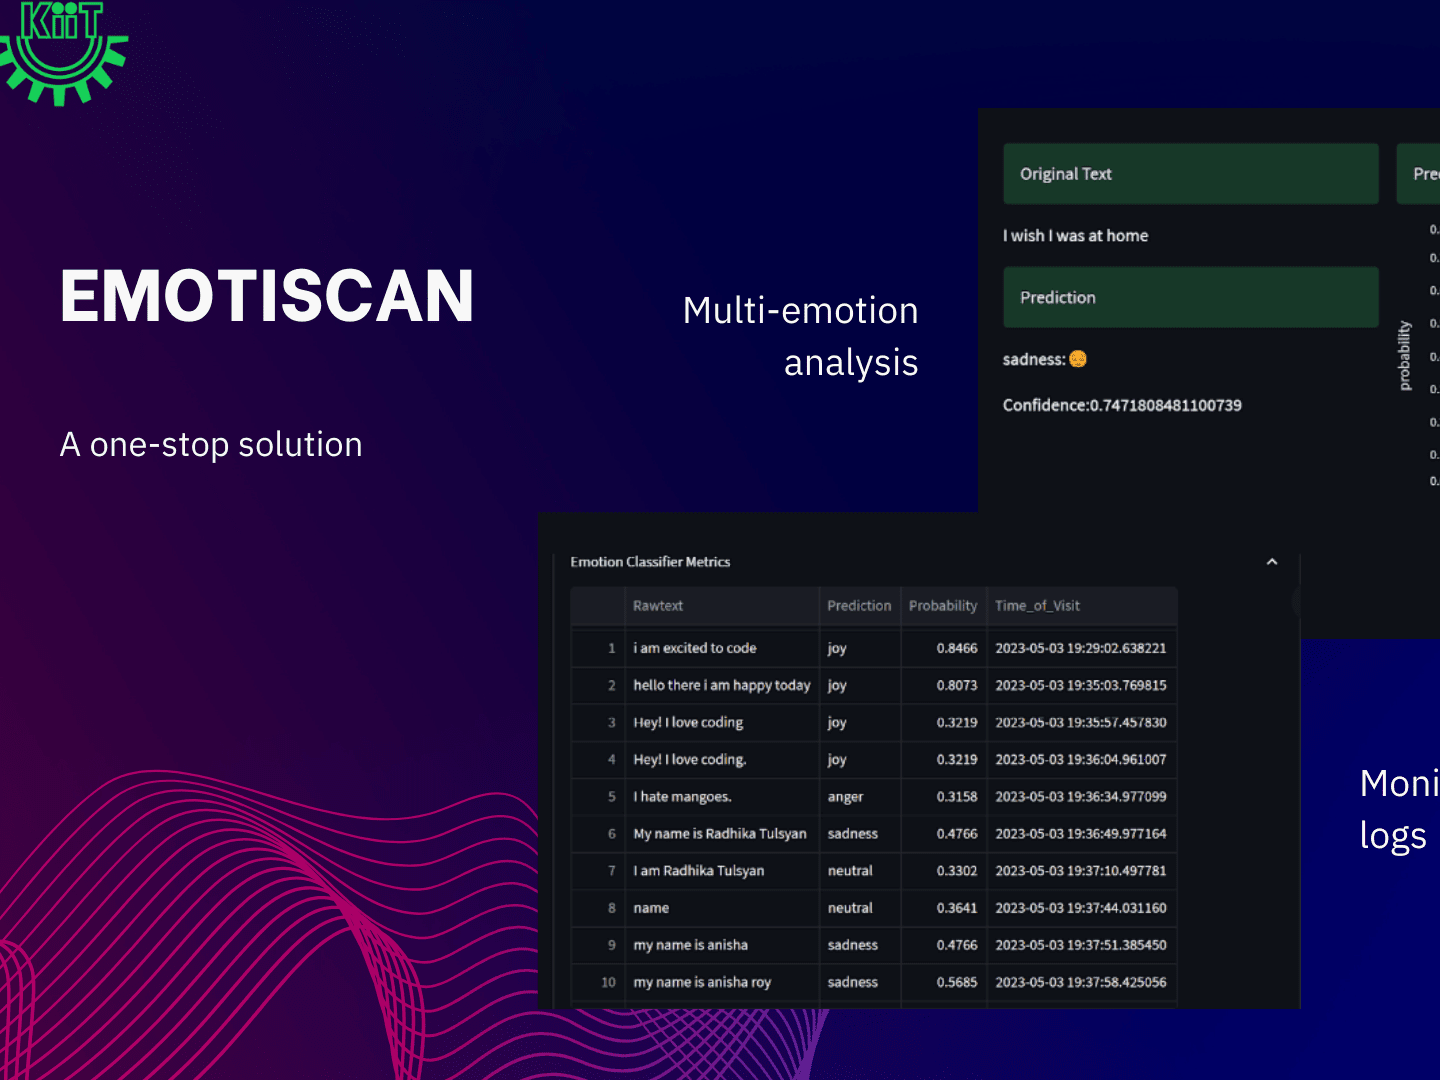1440x1080 pixels.
Task: Select the Prediction column header in metrics table
Action: pos(859,606)
